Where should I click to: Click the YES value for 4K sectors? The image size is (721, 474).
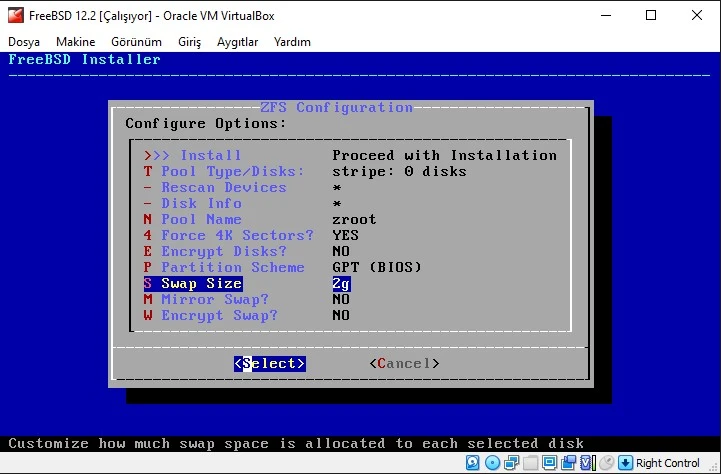point(345,235)
